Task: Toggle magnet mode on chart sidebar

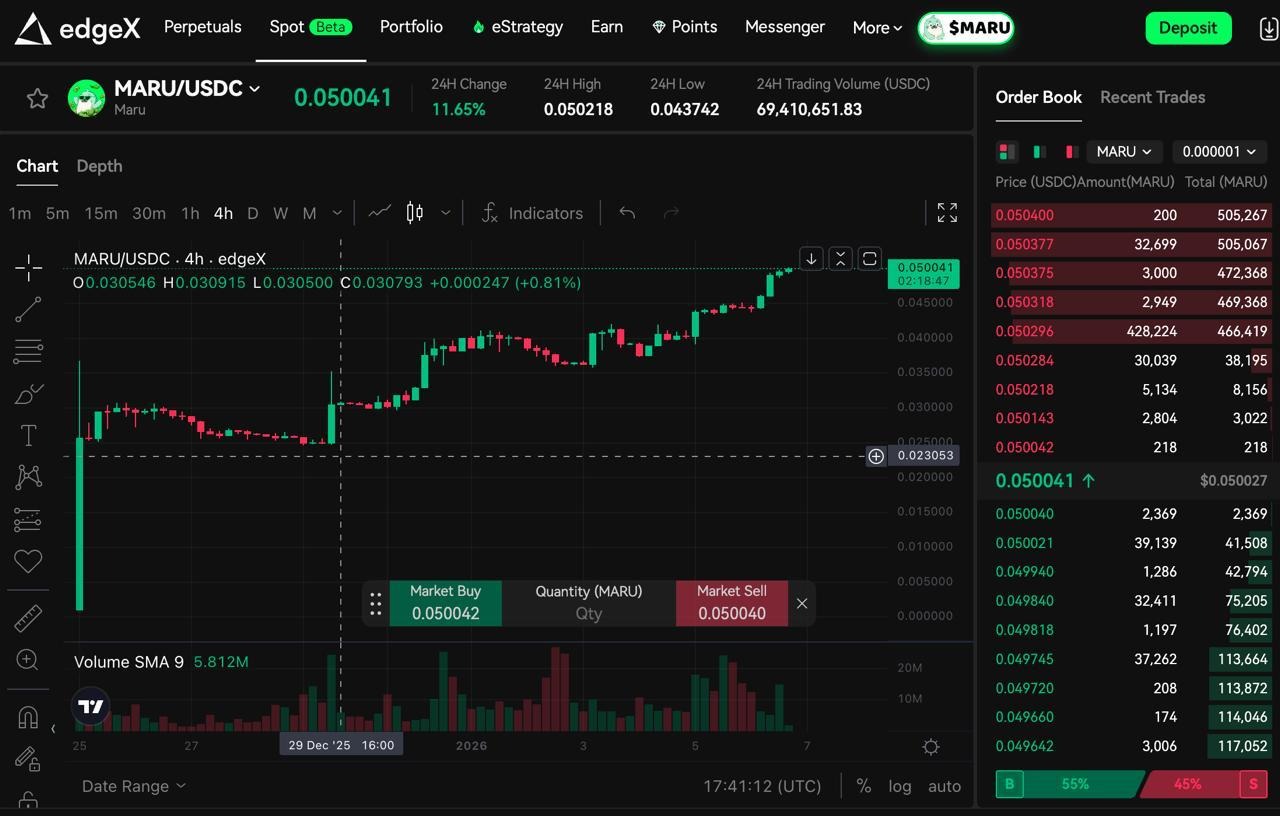Action: (28, 717)
